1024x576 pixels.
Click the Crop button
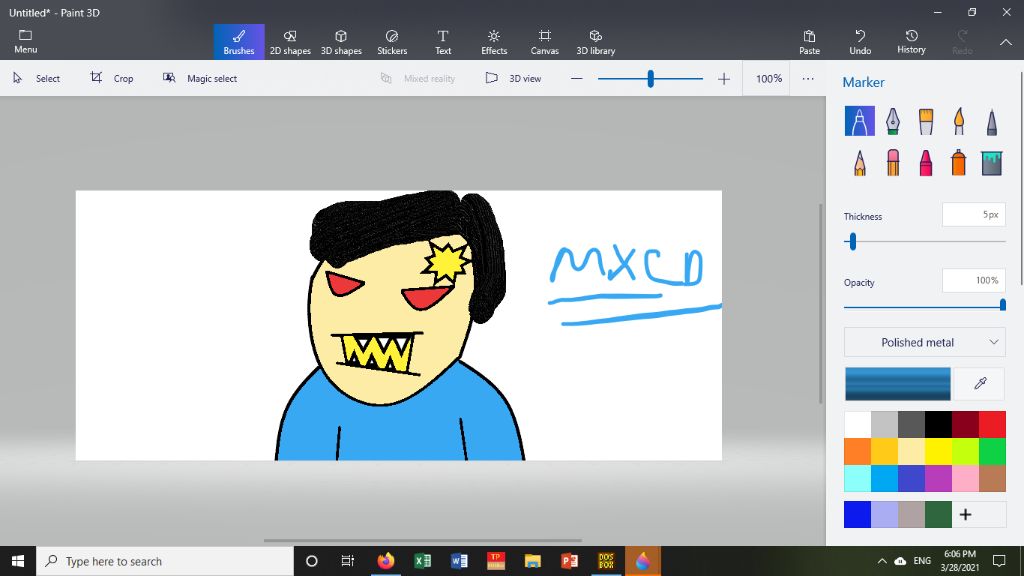pyautogui.click(x=112, y=78)
